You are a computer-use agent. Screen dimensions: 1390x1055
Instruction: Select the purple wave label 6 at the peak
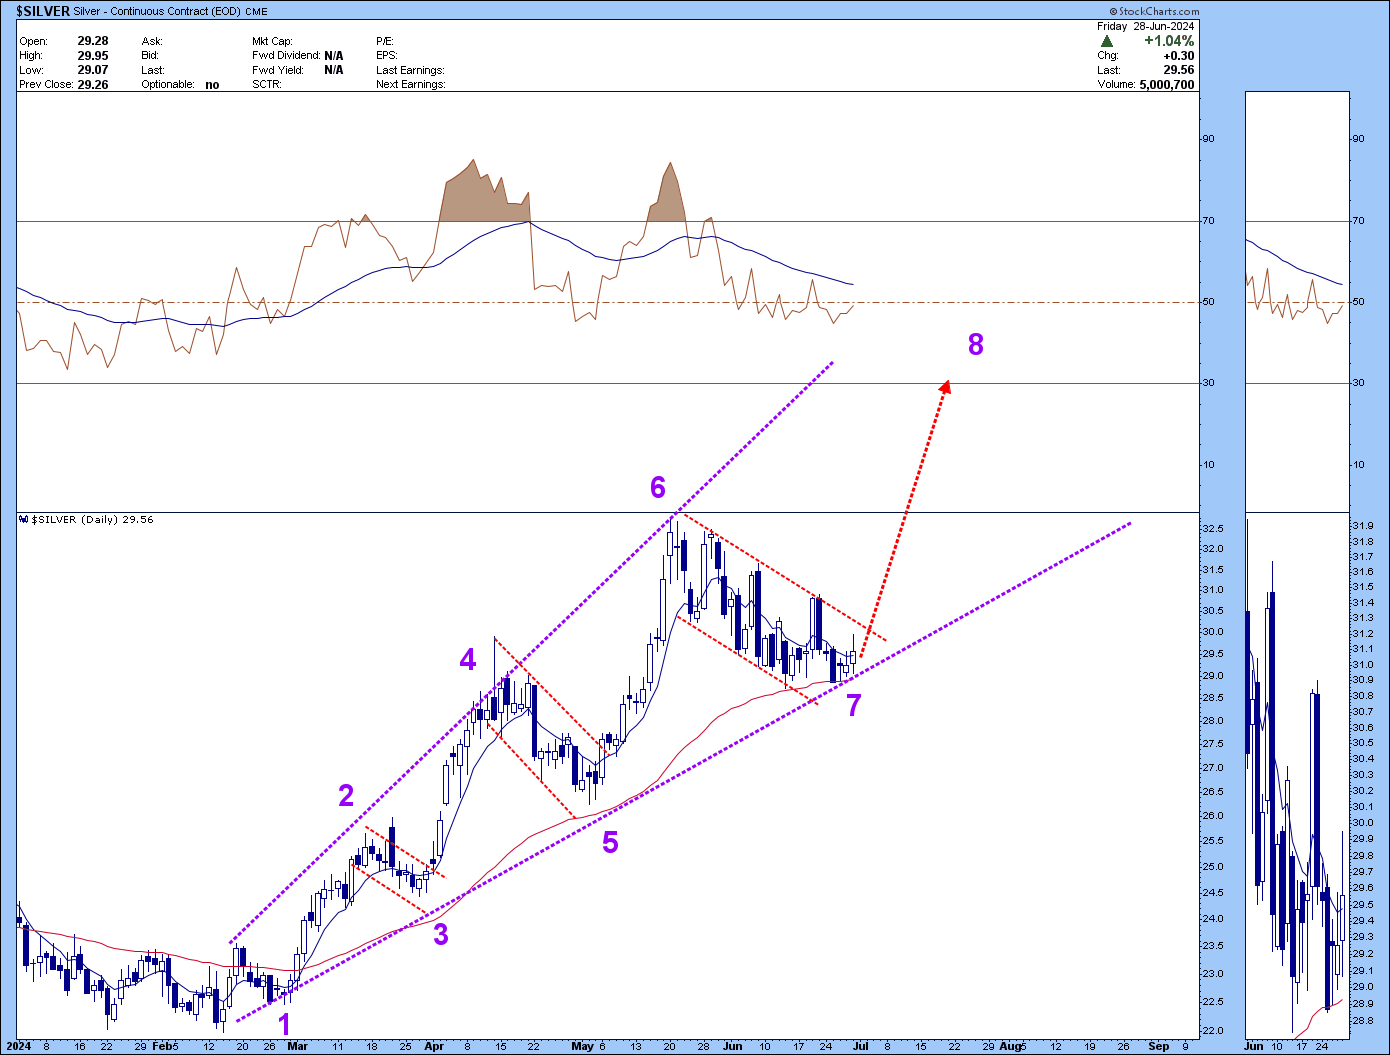point(657,487)
